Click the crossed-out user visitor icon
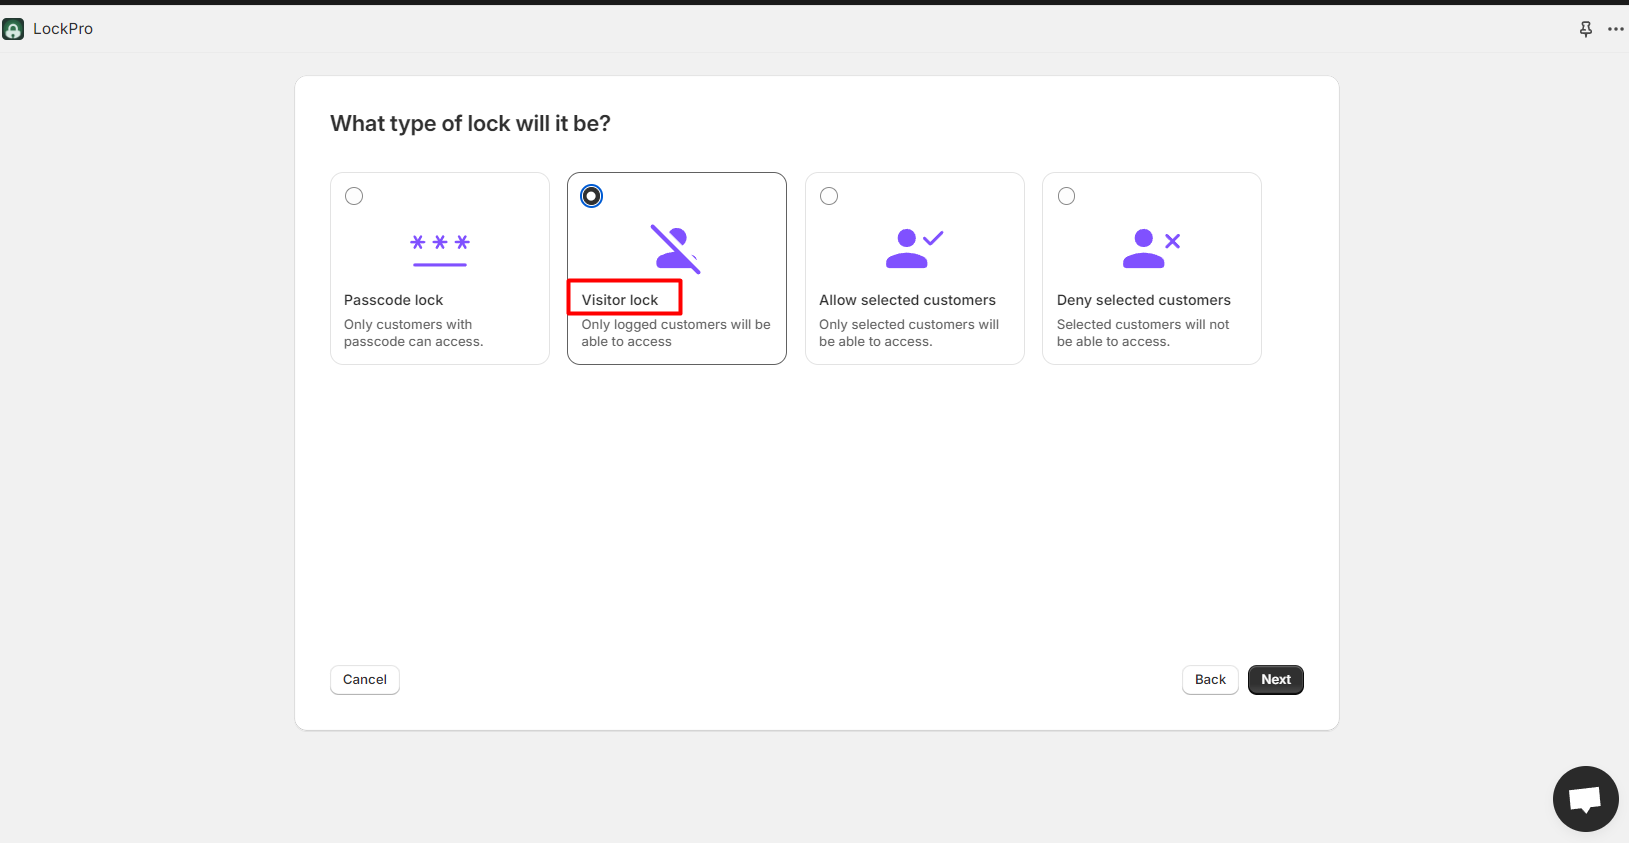This screenshot has width=1629, height=843. 676,249
